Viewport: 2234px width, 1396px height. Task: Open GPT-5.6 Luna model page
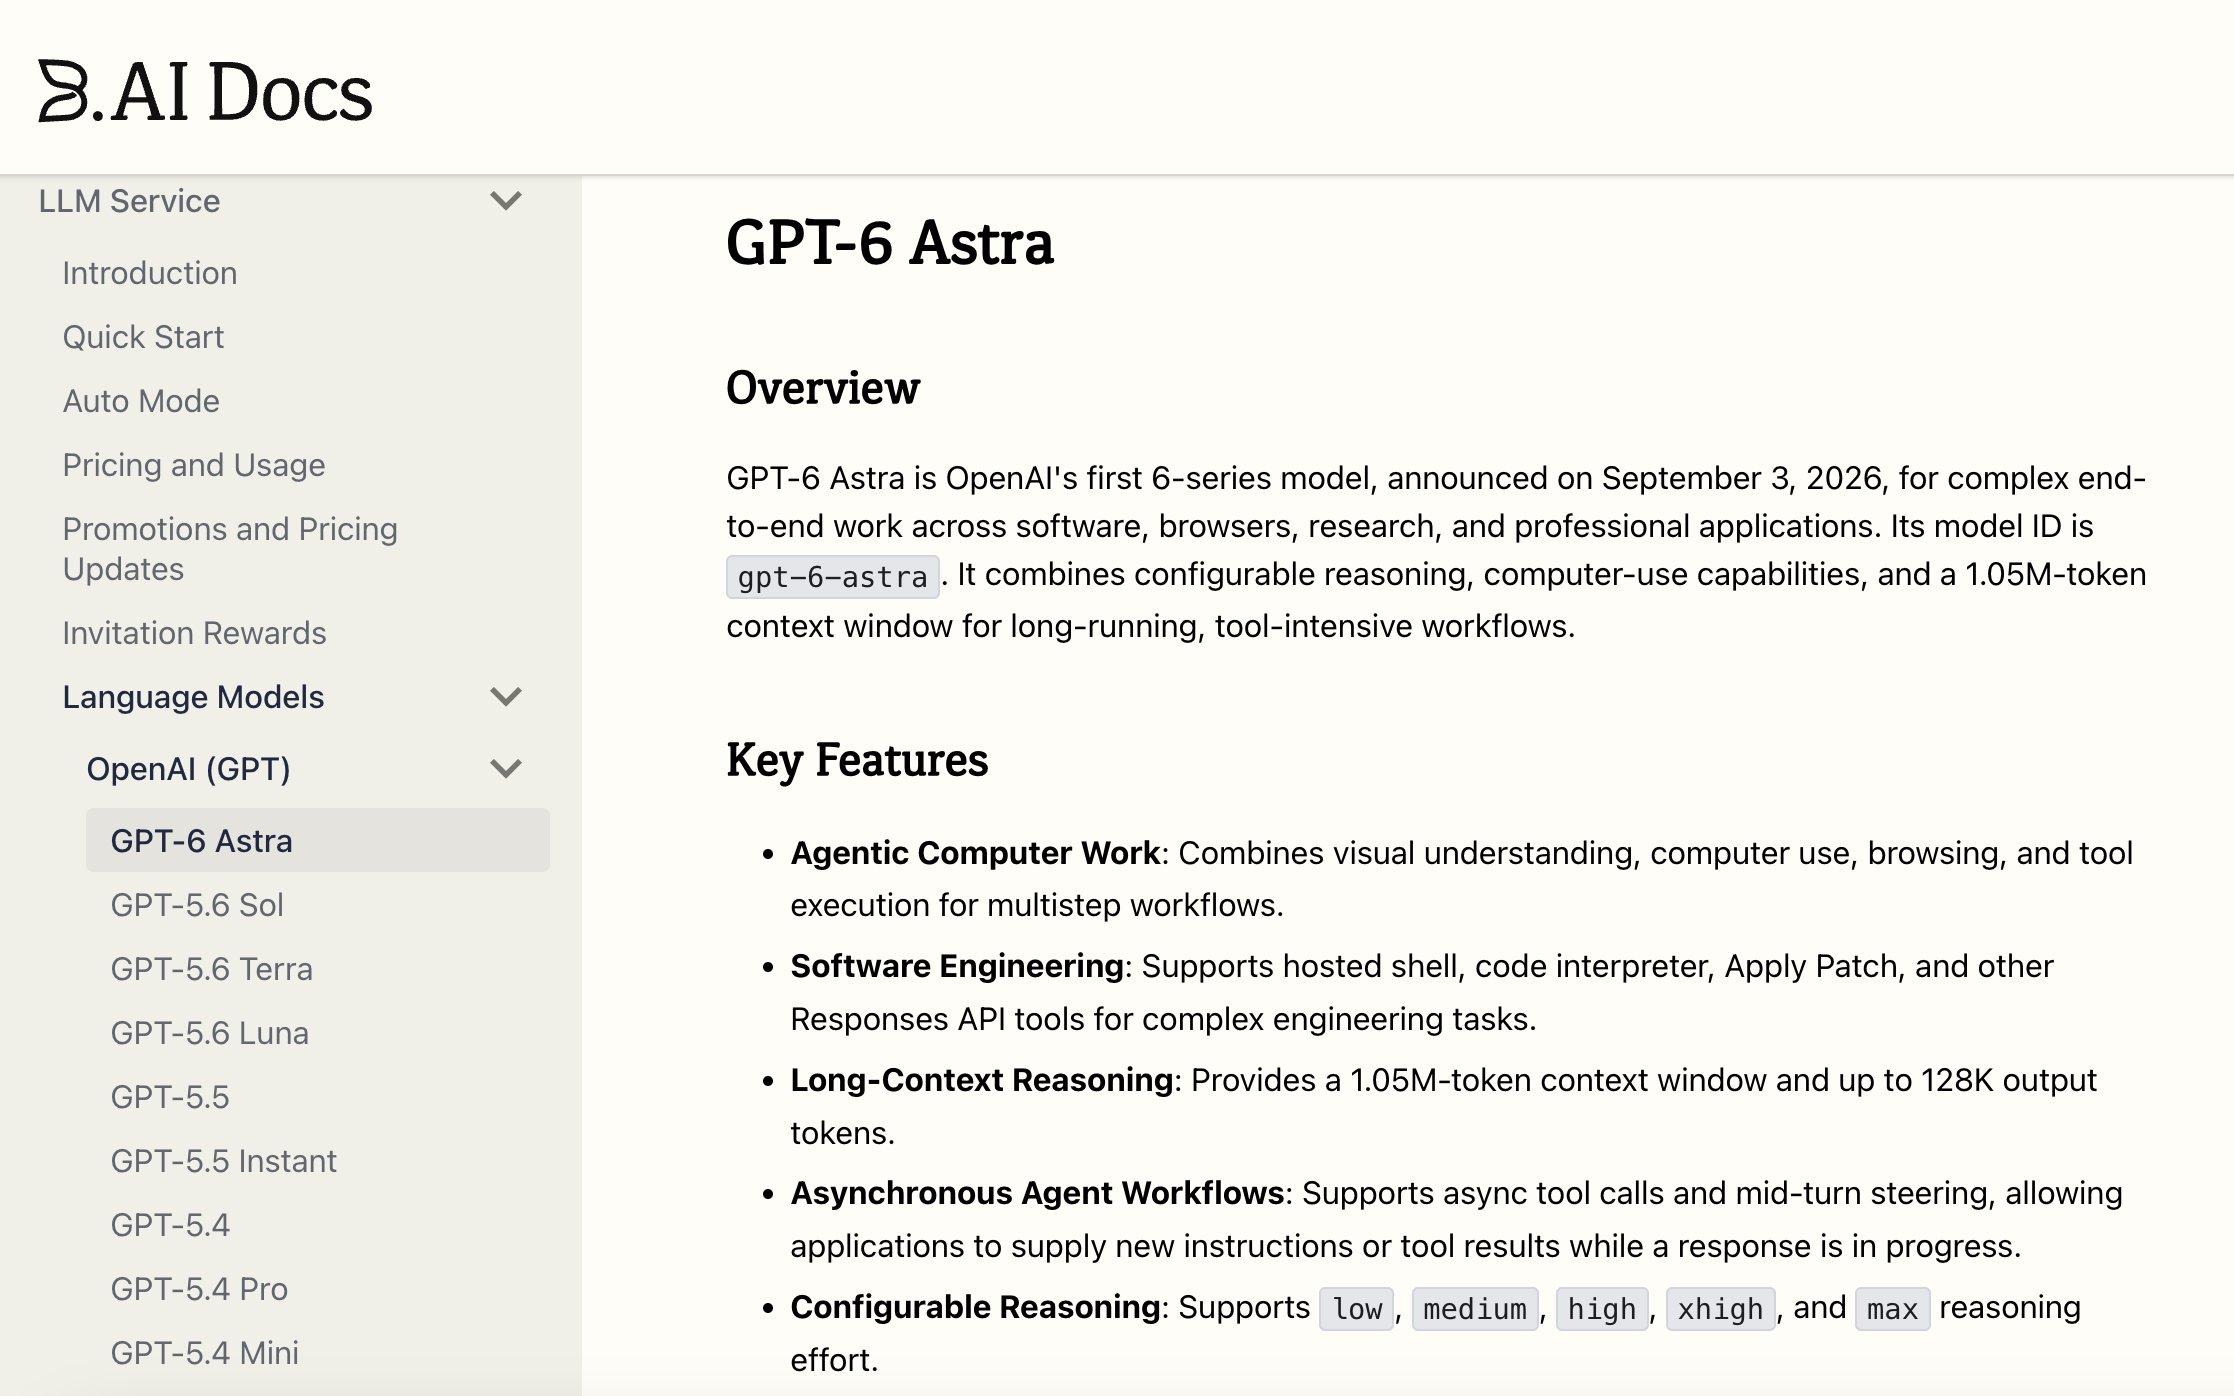210,1033
